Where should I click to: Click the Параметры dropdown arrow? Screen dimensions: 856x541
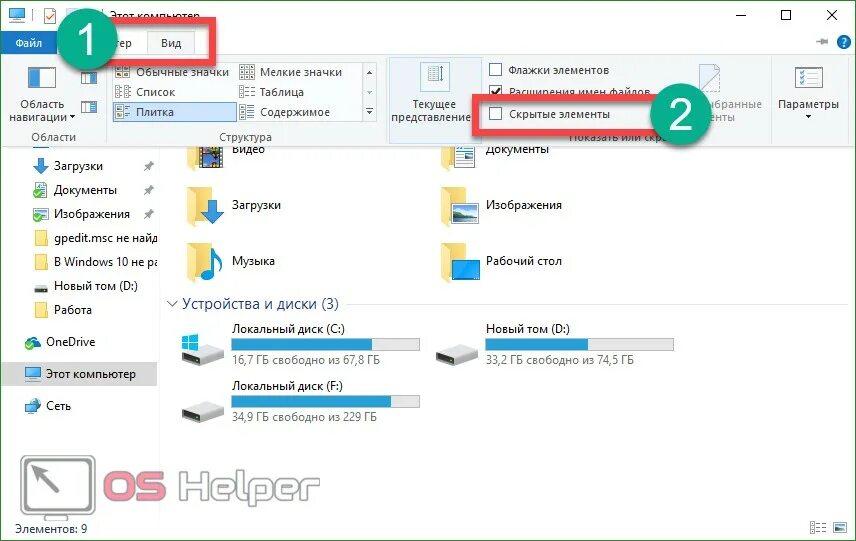pos(808,116)
